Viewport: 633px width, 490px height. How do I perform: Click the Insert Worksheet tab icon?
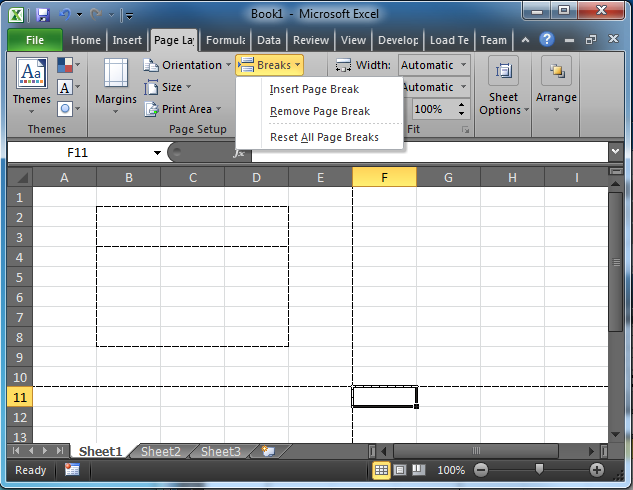coord(267,452)
